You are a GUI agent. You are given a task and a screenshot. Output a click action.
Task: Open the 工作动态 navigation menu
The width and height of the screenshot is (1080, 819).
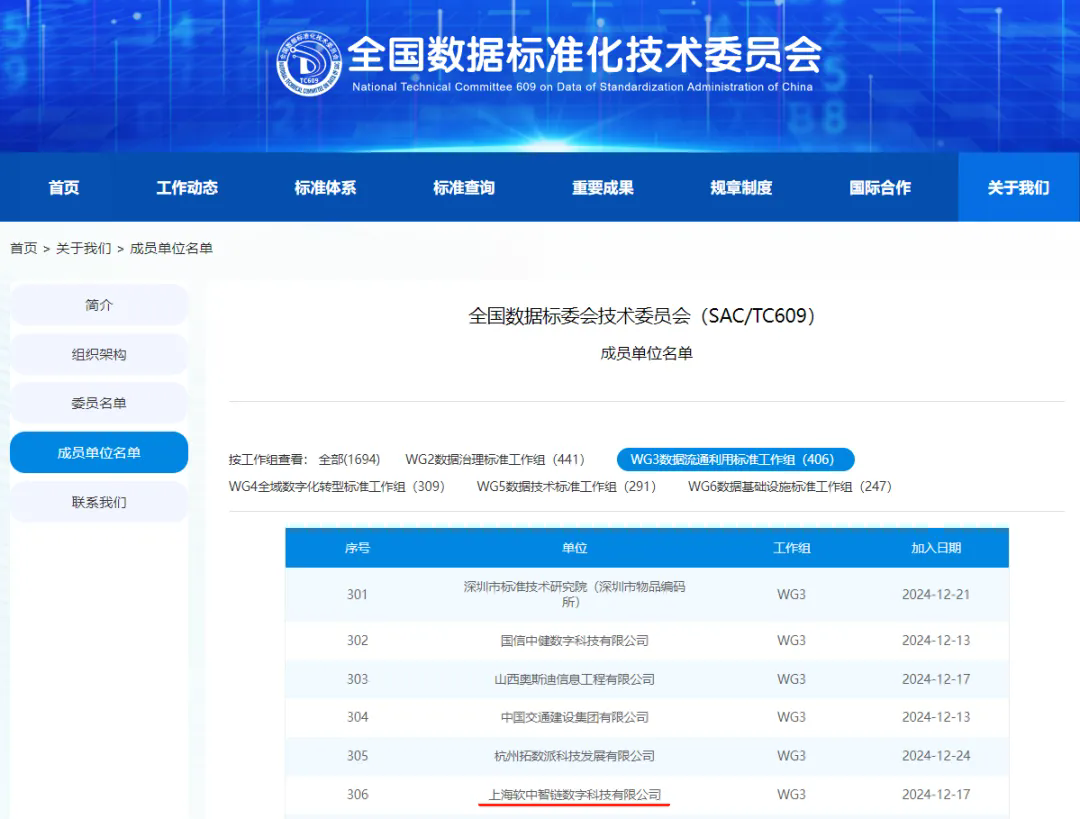coord(187,187)
